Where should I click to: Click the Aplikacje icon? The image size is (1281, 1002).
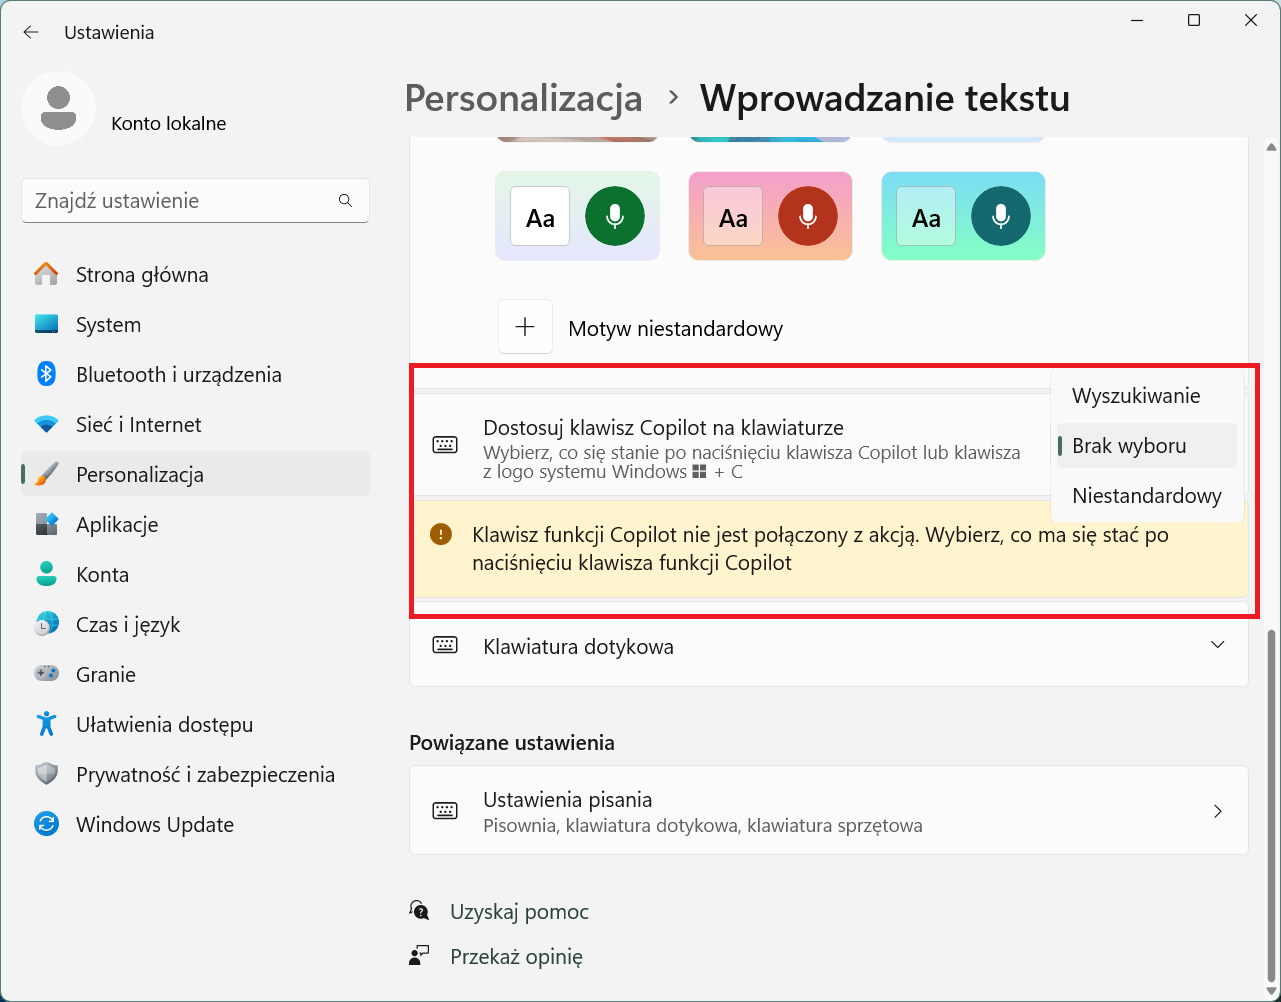coord(46,524)
